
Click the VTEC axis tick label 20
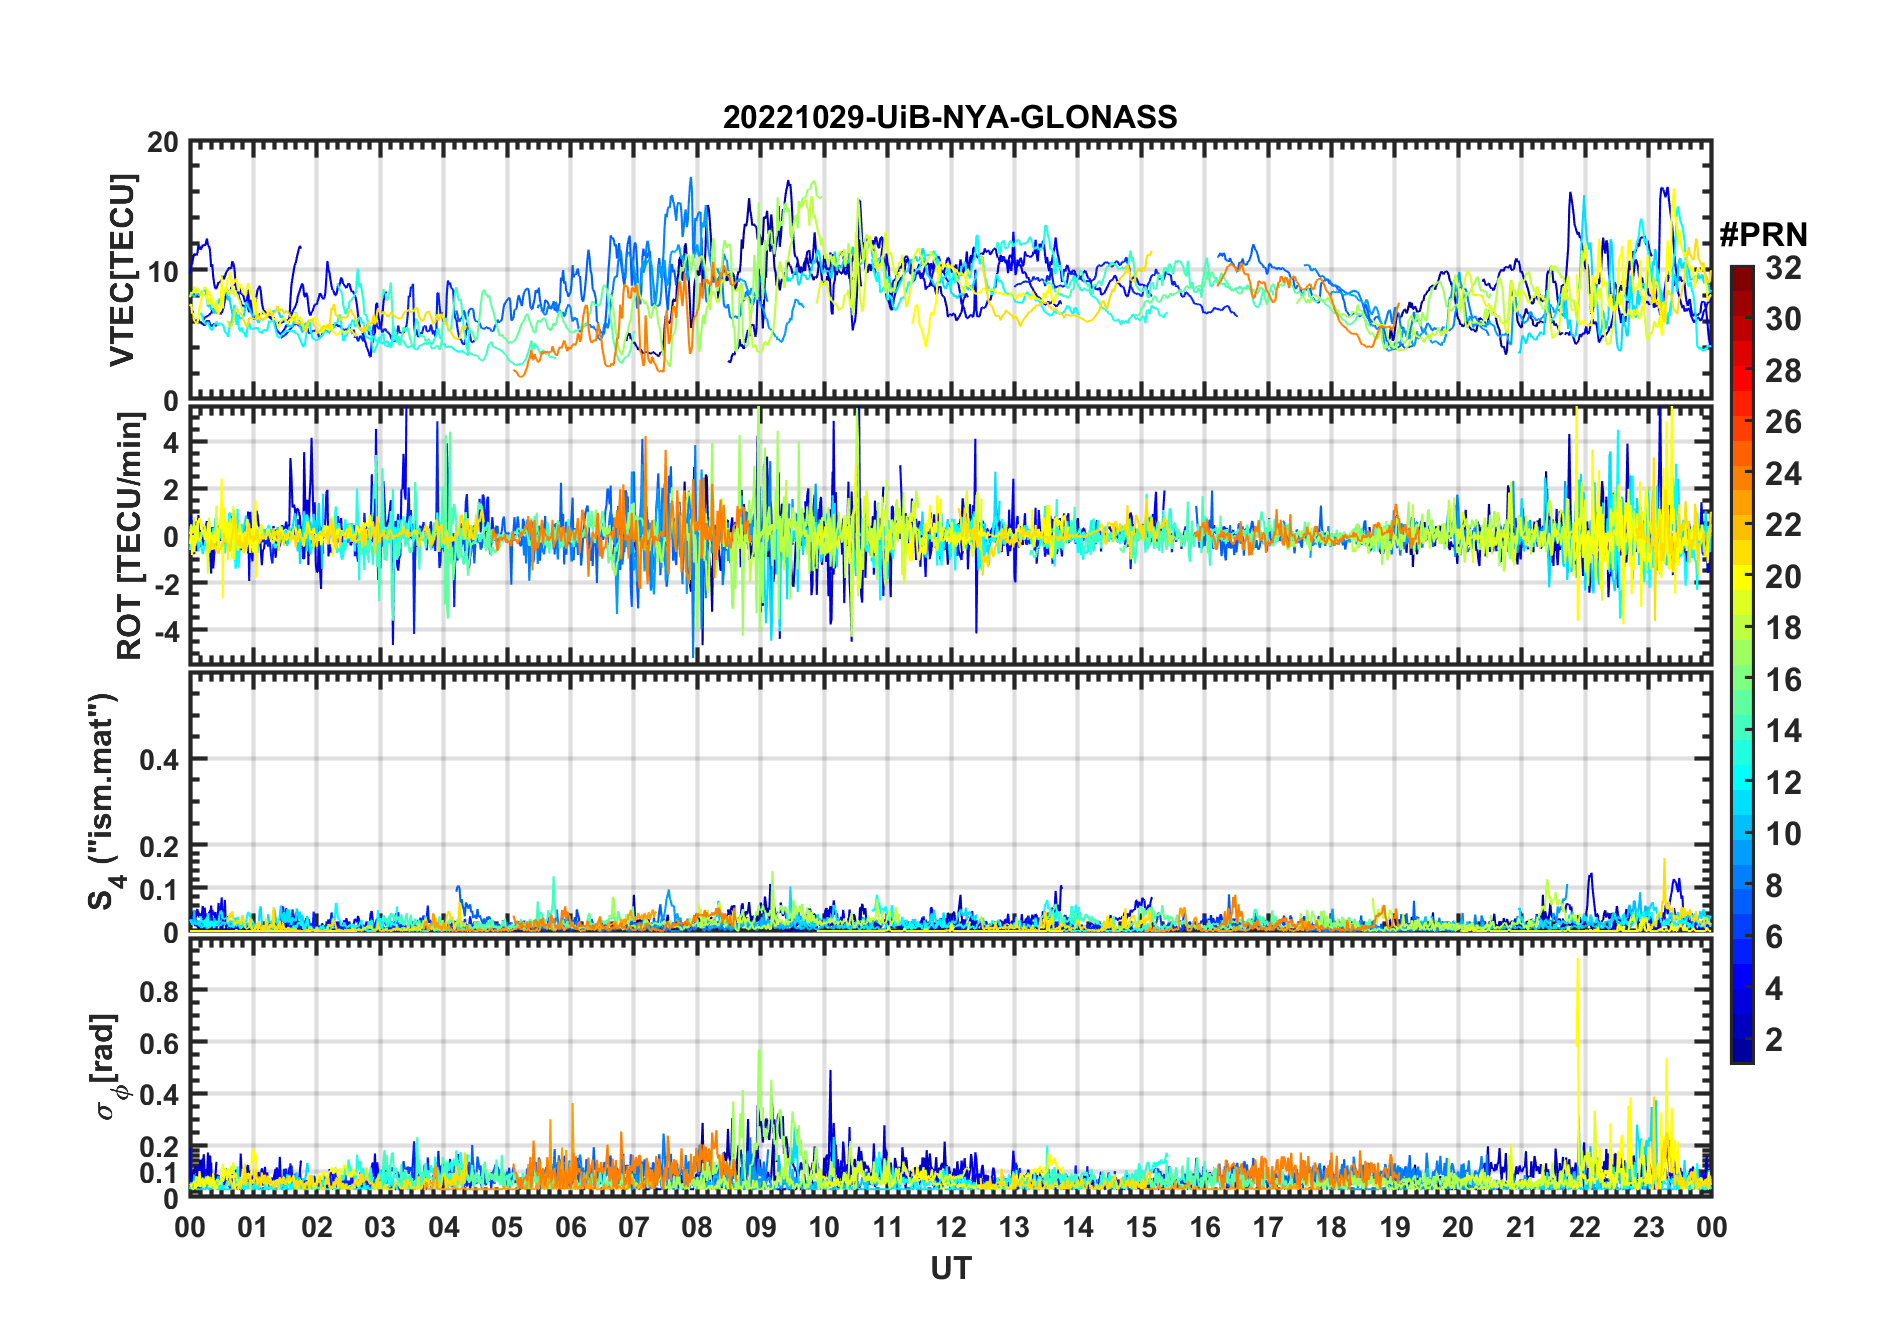pyautogui.click(x=163, y=143)
